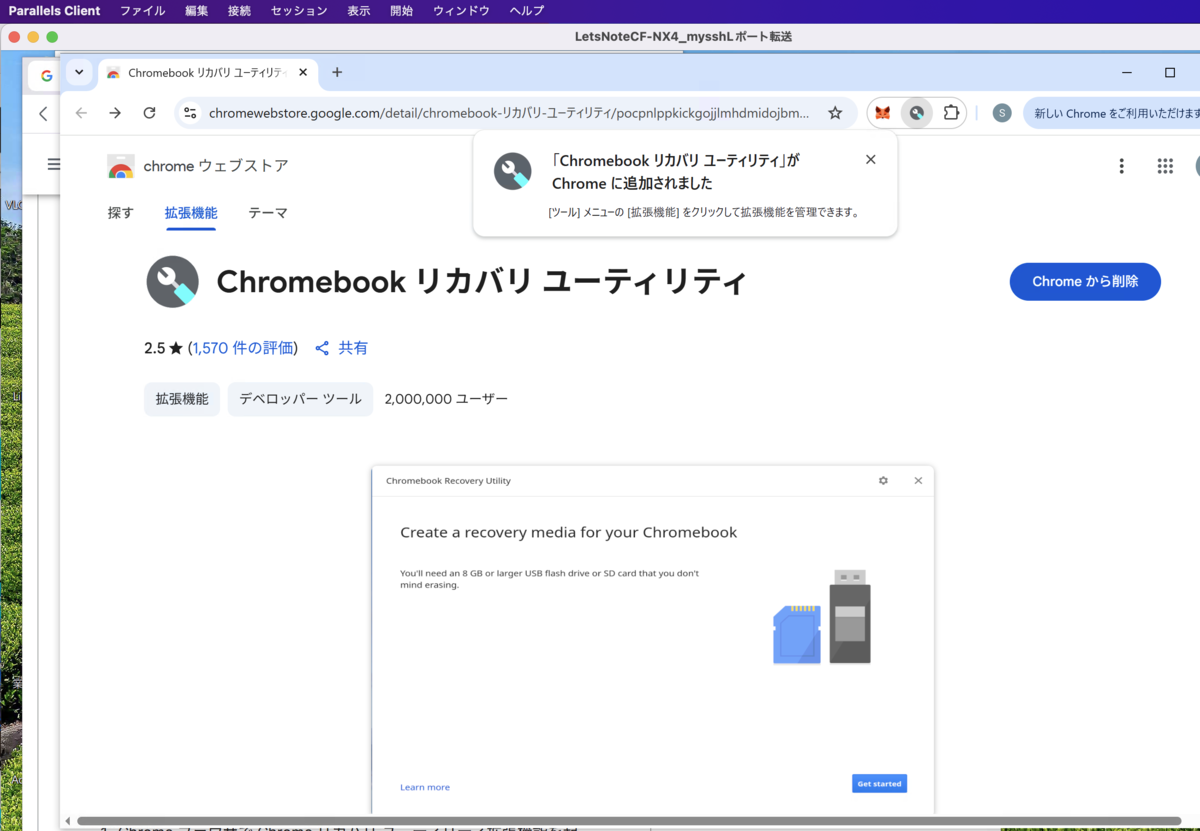Image resolution: width=1200 pixels, height=831 pixels.
Task: Click the X in recovery utility preview
Action: click(918, 481)
